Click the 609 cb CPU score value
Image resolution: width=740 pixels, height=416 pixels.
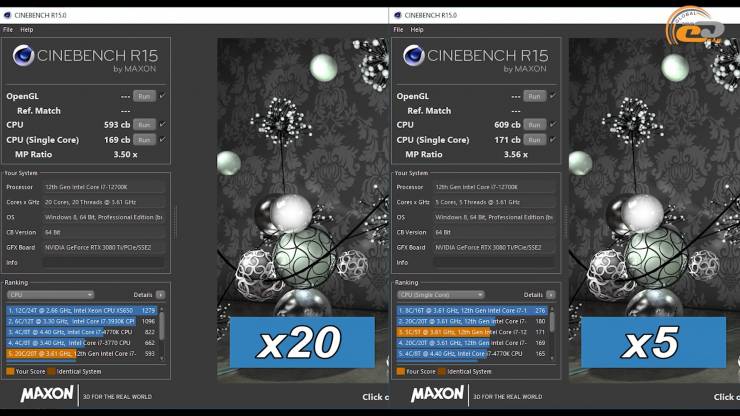tap(507, 125)
